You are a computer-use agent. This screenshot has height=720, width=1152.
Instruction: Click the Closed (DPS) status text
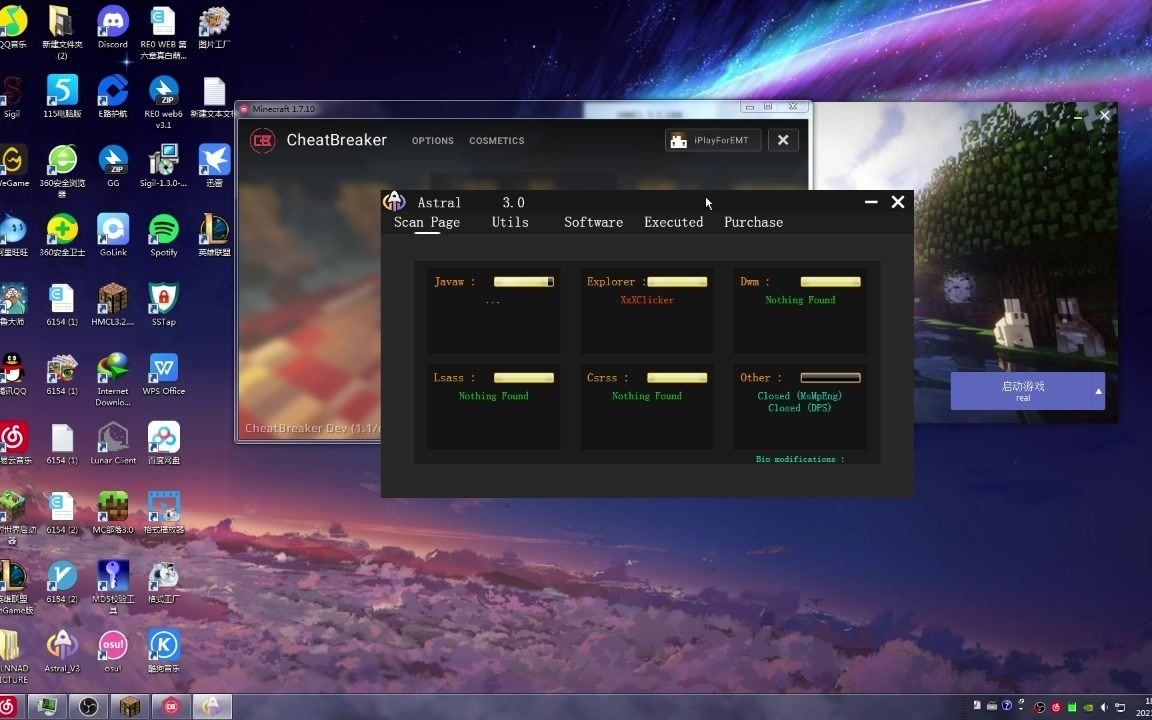[800, 408]
